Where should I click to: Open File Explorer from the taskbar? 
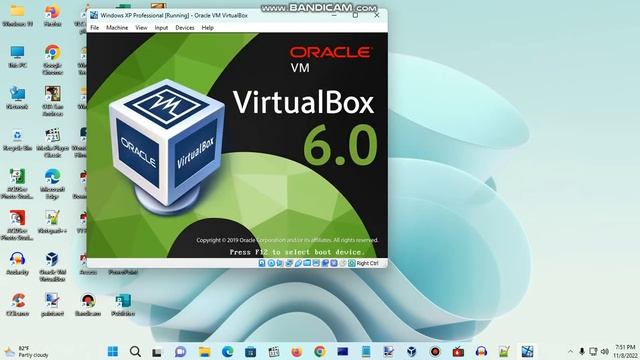pos(204,351)
